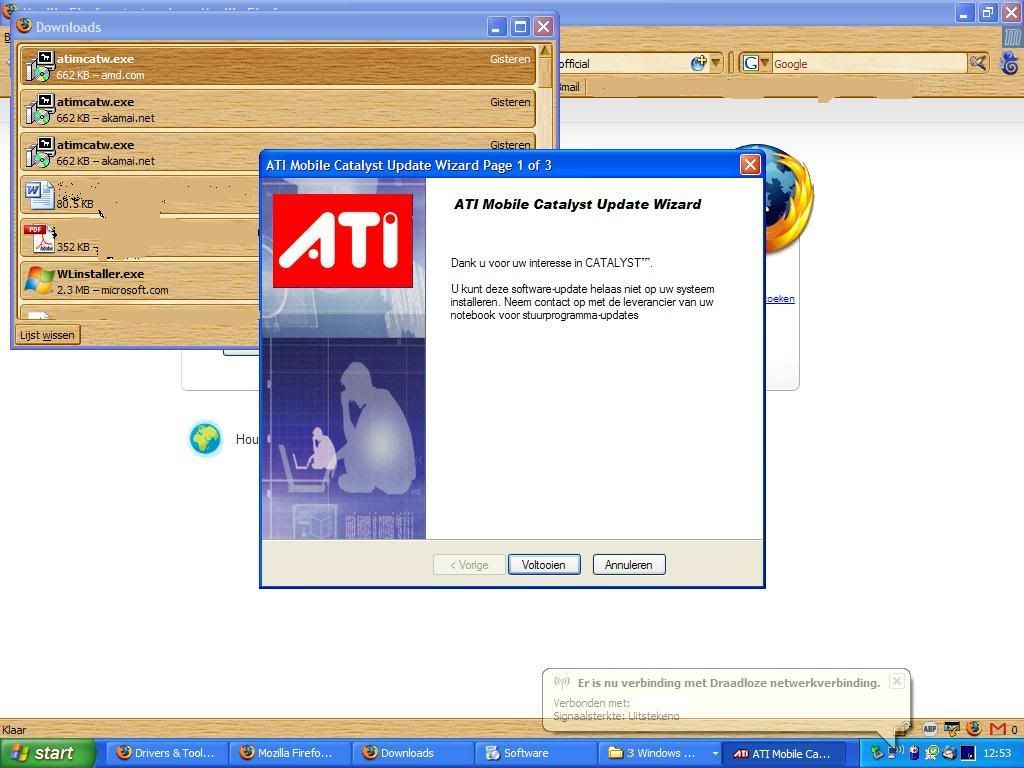Screen dimensions: 1024x768
Task: Click the Adblock Plus ABP status bar icon
Action: click(930, 729)
